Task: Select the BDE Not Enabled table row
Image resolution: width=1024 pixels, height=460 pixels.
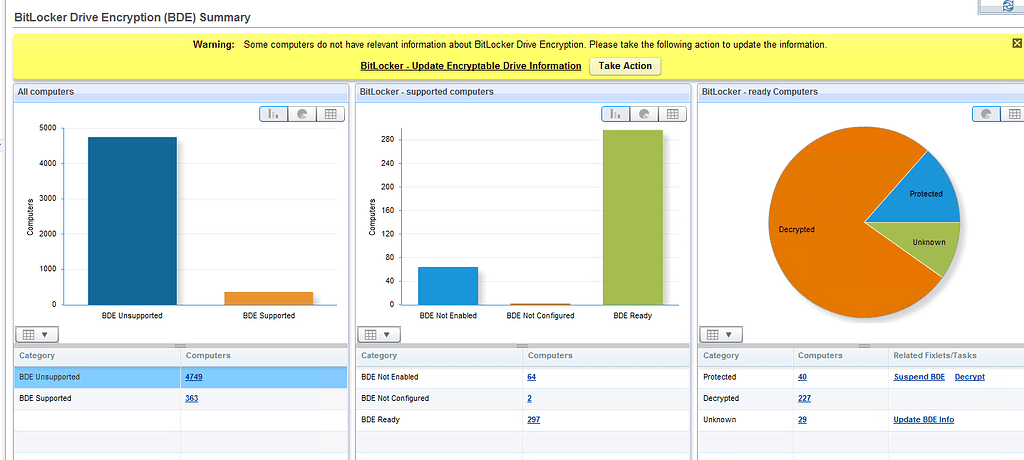Action: (x=523, y=377)
